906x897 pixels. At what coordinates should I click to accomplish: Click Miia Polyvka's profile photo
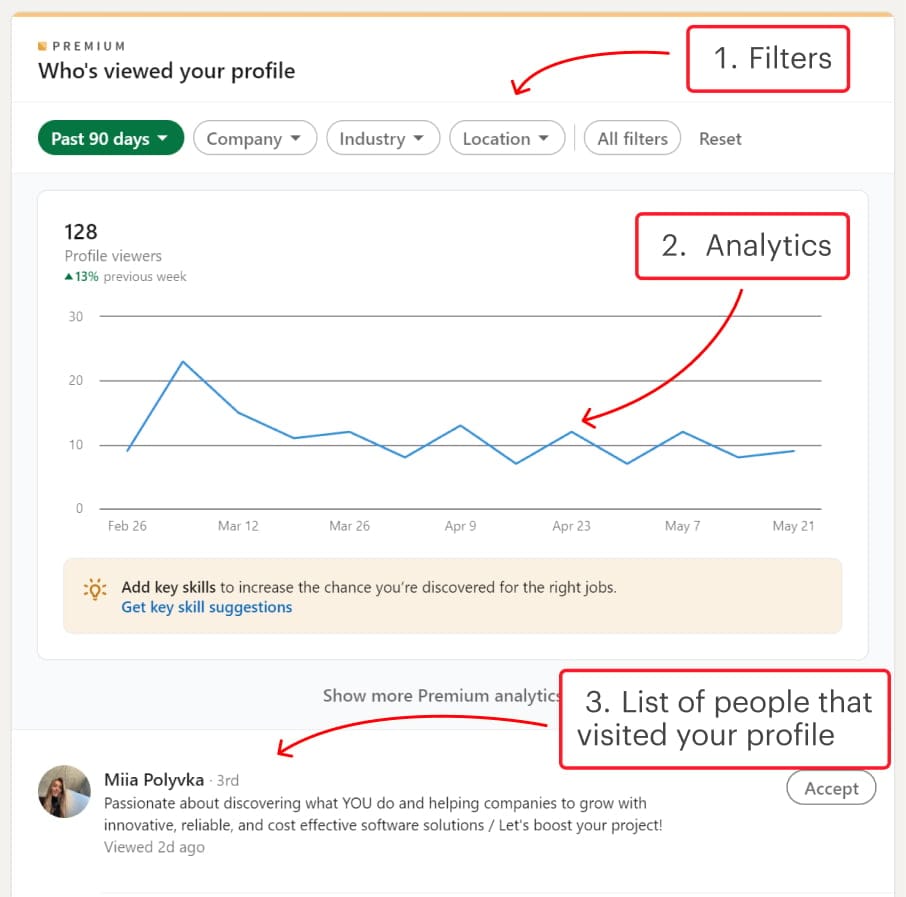(65, 792)
